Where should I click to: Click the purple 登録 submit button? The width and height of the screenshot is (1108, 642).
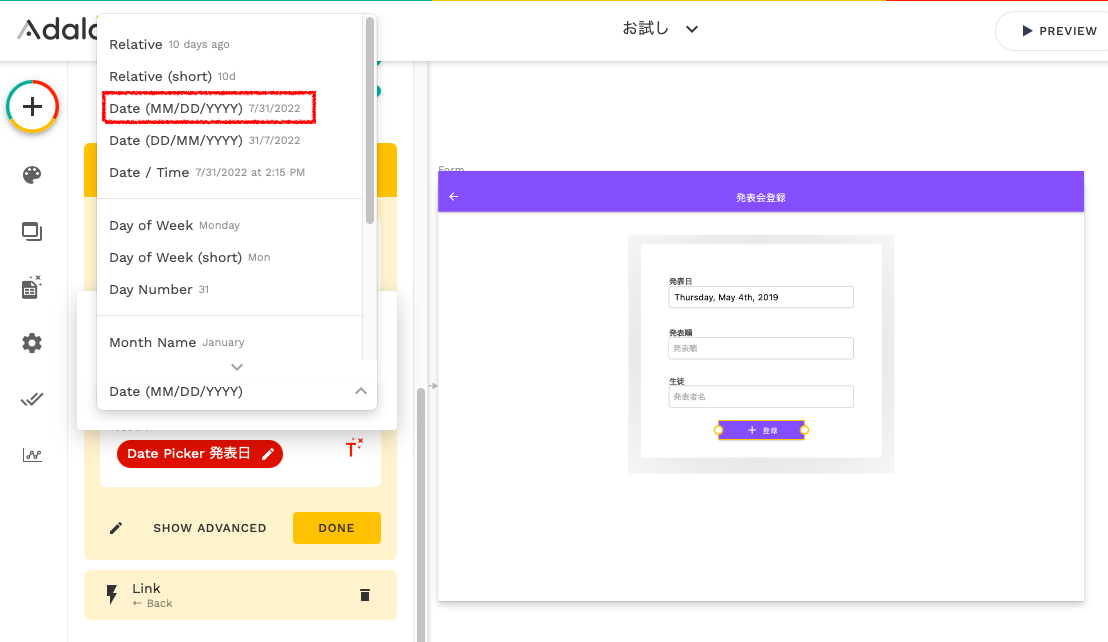[761, 430]
